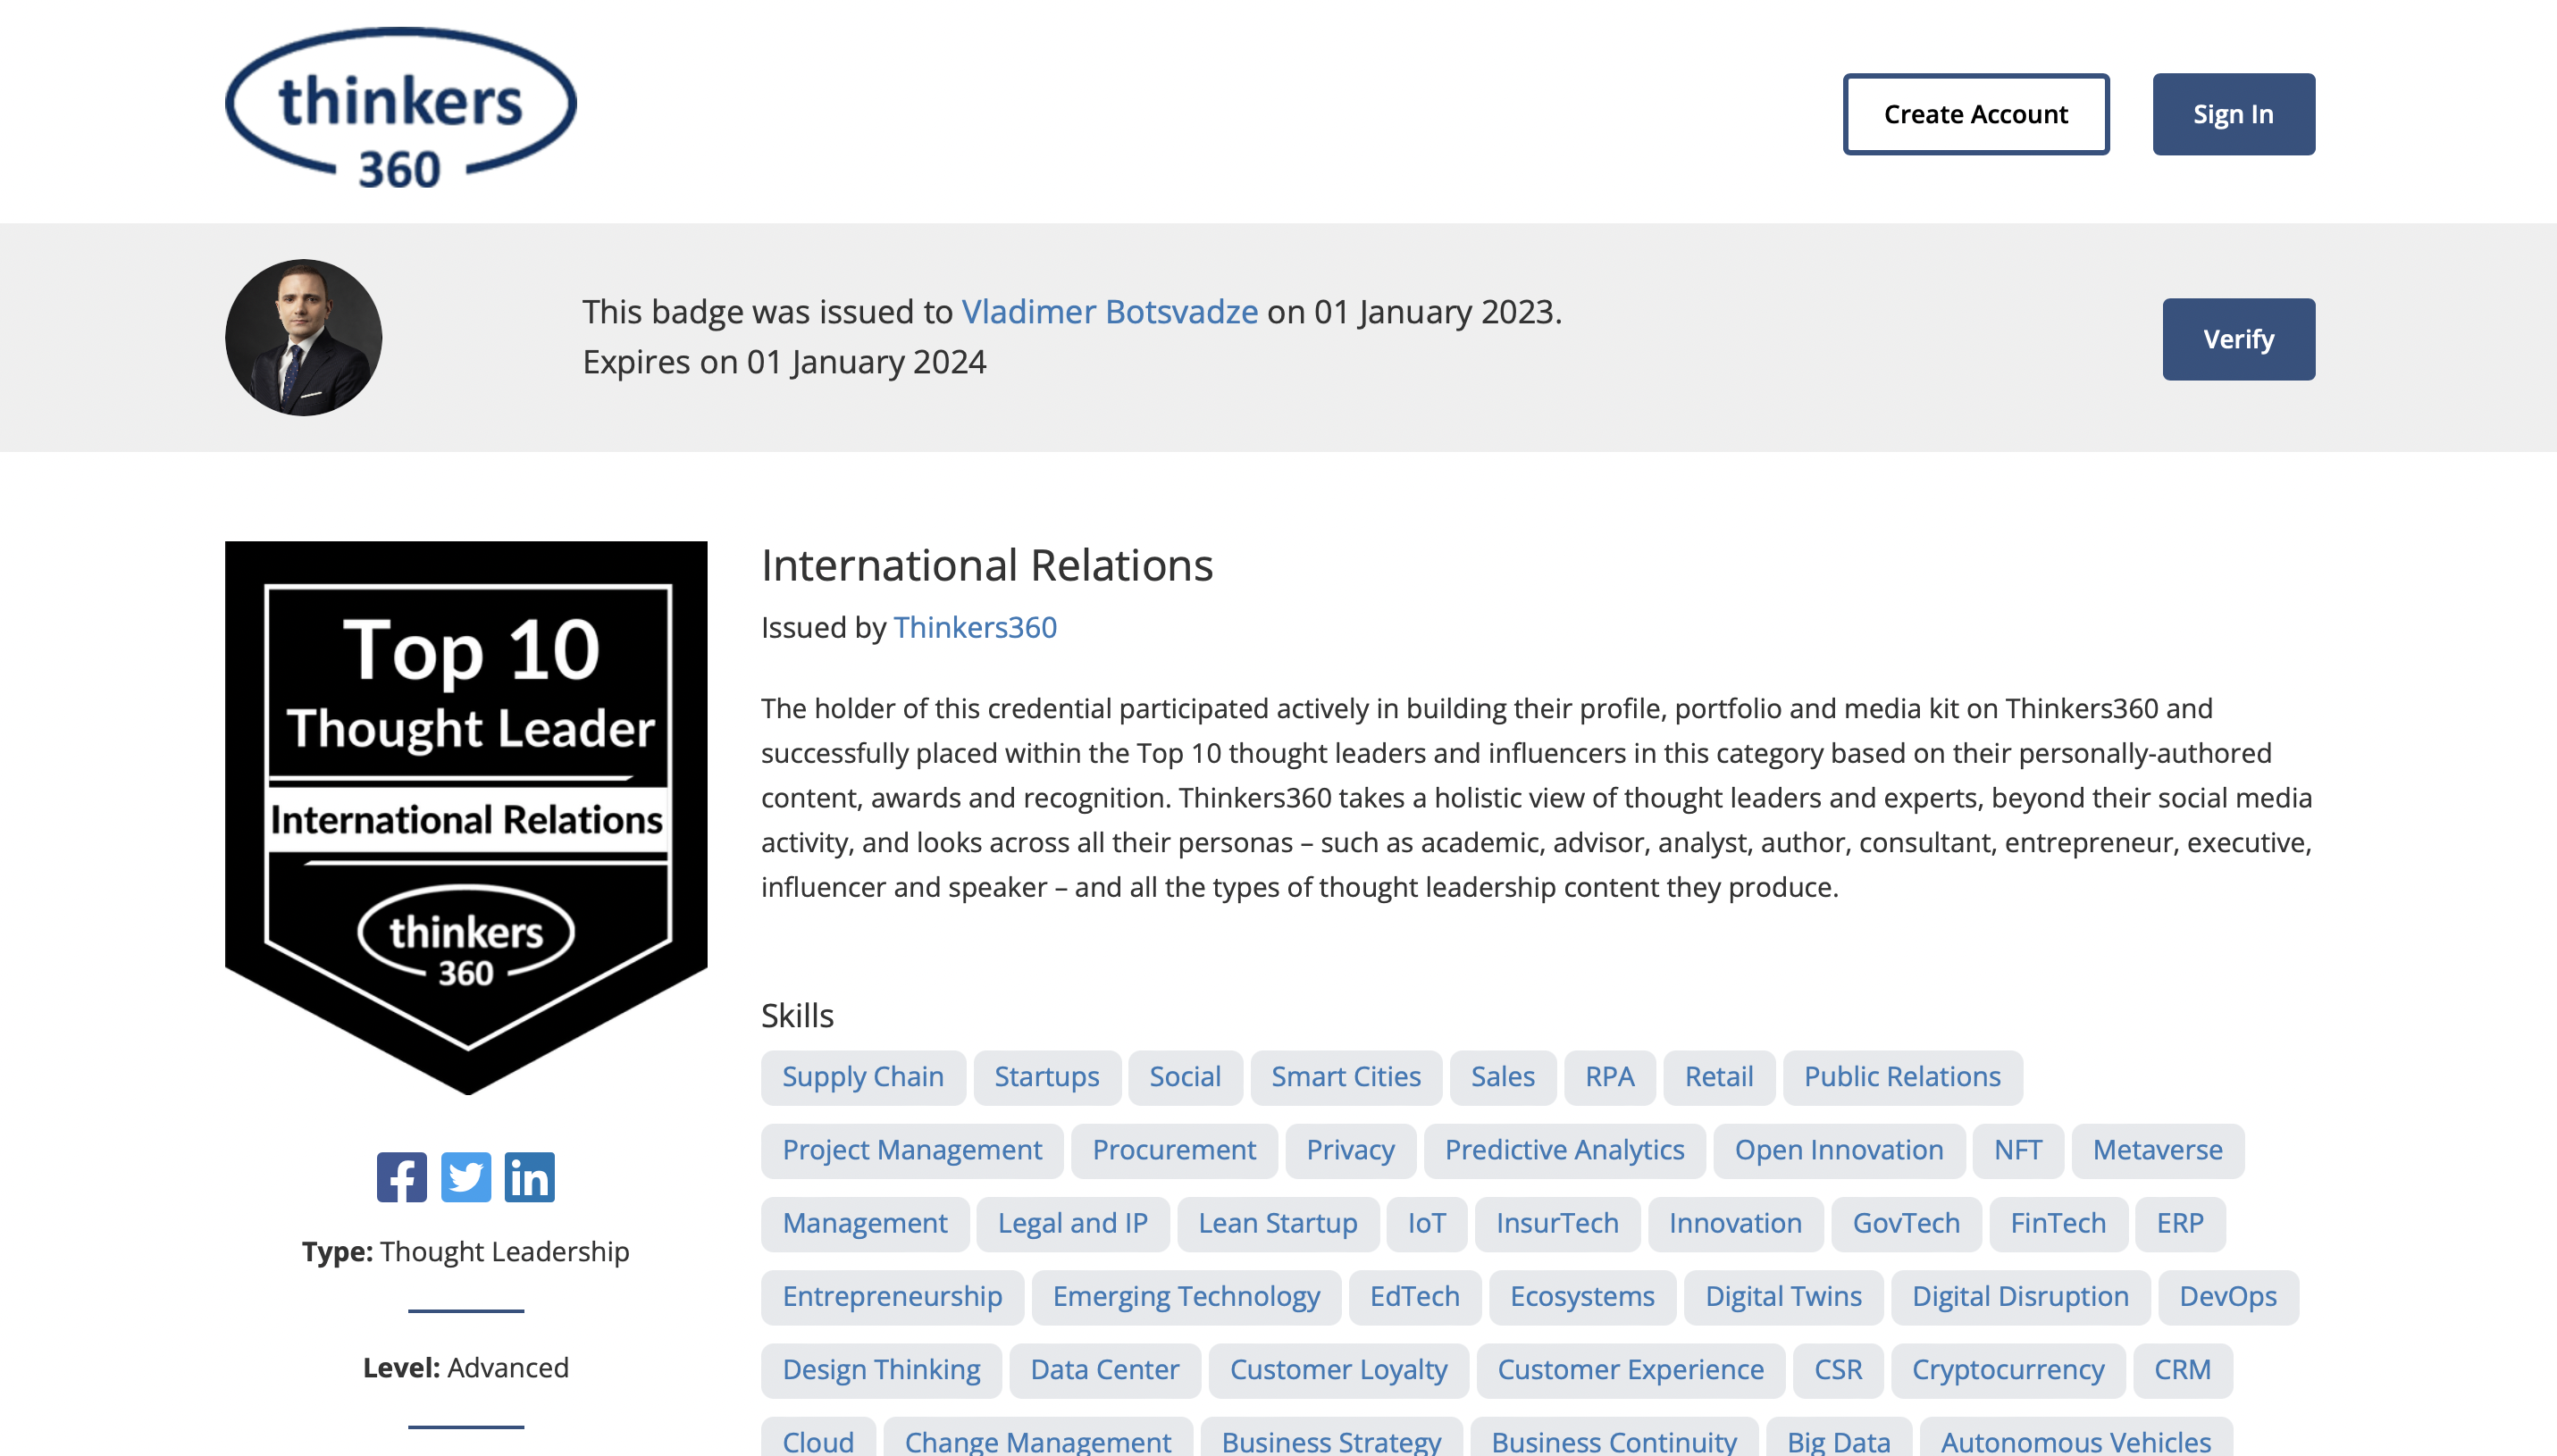Share badge on Twitter
This screenshot has width=2557, height=1456.
coord(466,1177)
